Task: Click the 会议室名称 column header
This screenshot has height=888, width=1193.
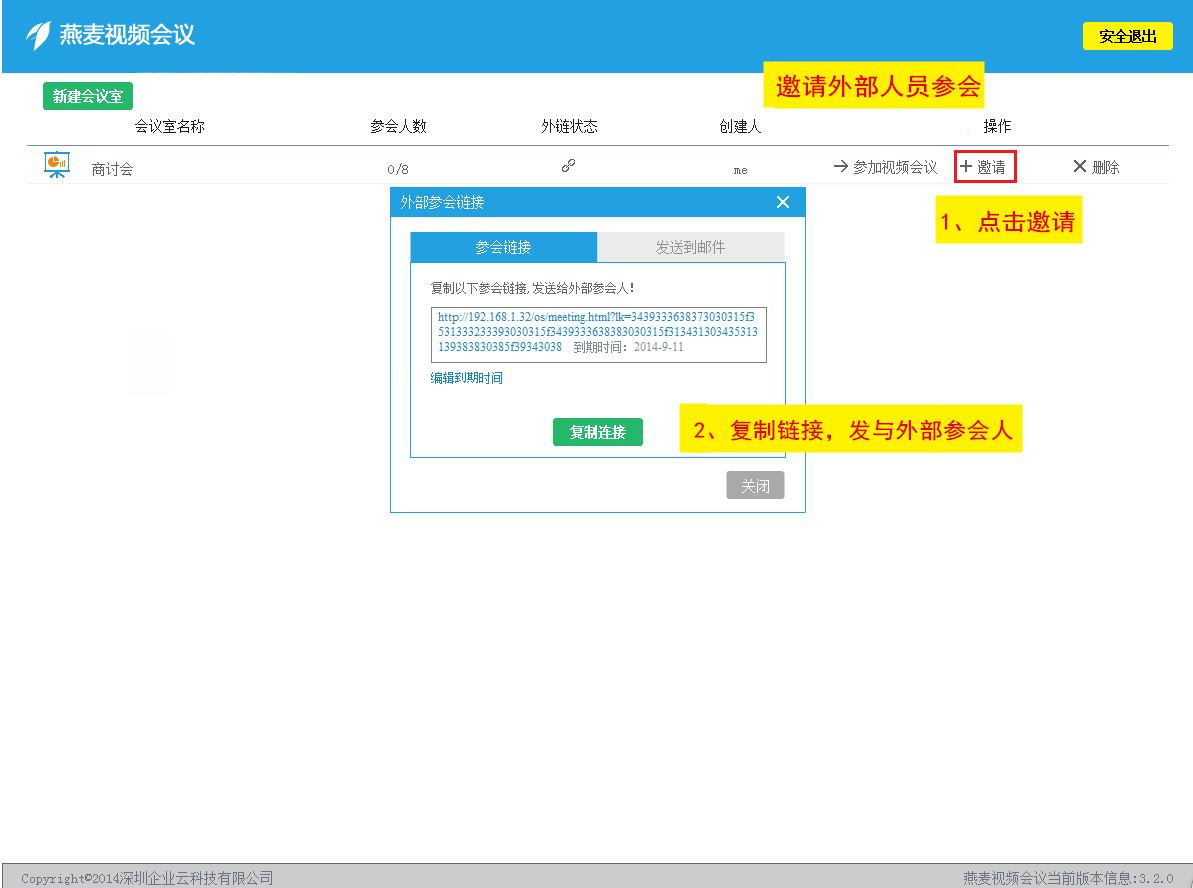Action: tap(169, 126)
